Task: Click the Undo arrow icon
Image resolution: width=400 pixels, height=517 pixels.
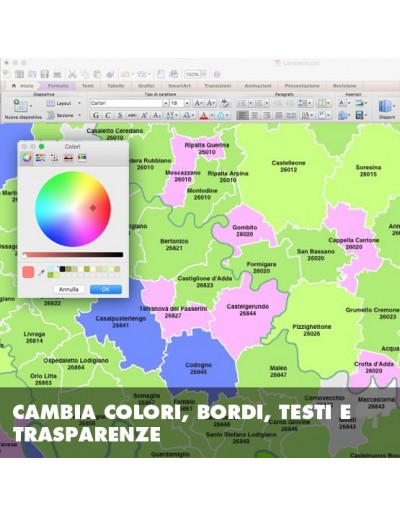Action: [125, 74]
